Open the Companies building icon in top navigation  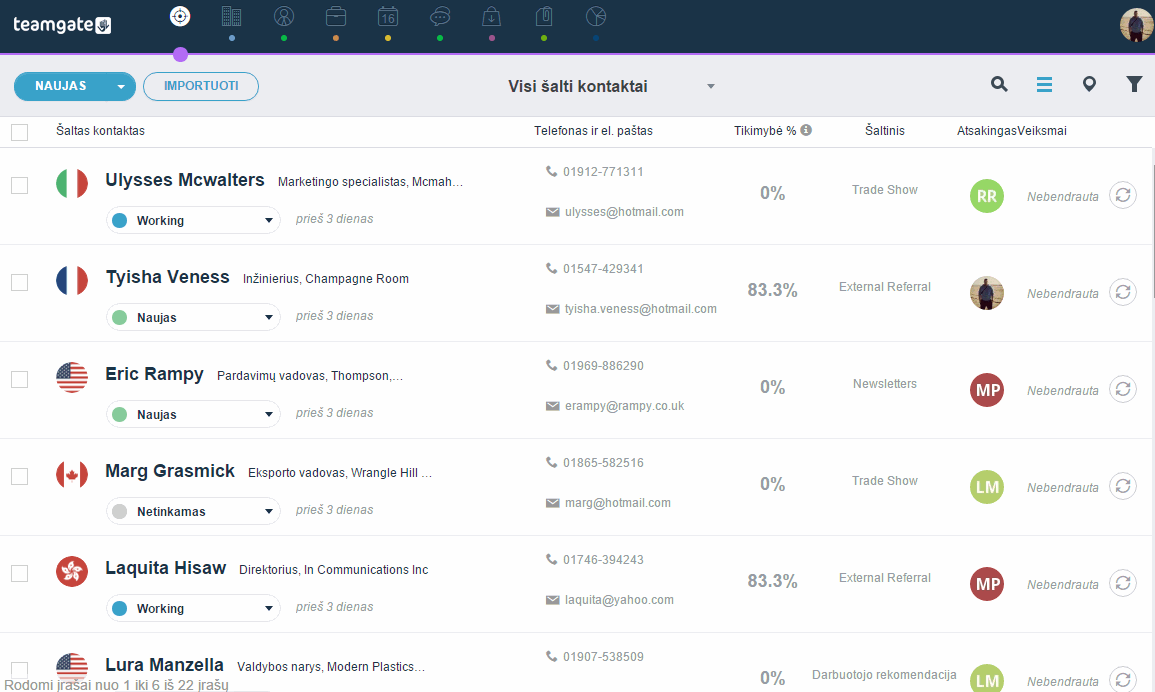pos(231,16)
